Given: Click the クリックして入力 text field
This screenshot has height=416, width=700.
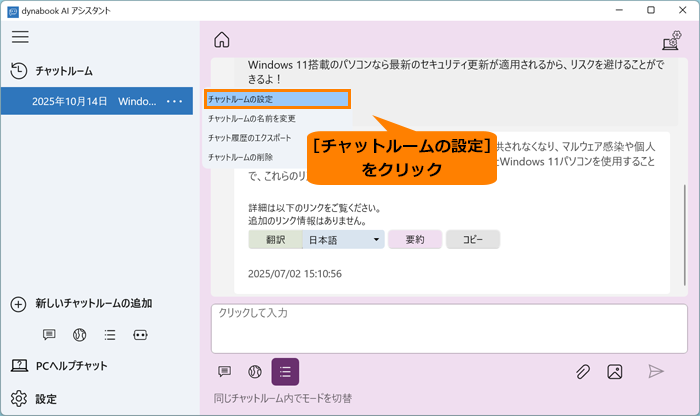Looking at the screenshot, I should click(449, 329).
